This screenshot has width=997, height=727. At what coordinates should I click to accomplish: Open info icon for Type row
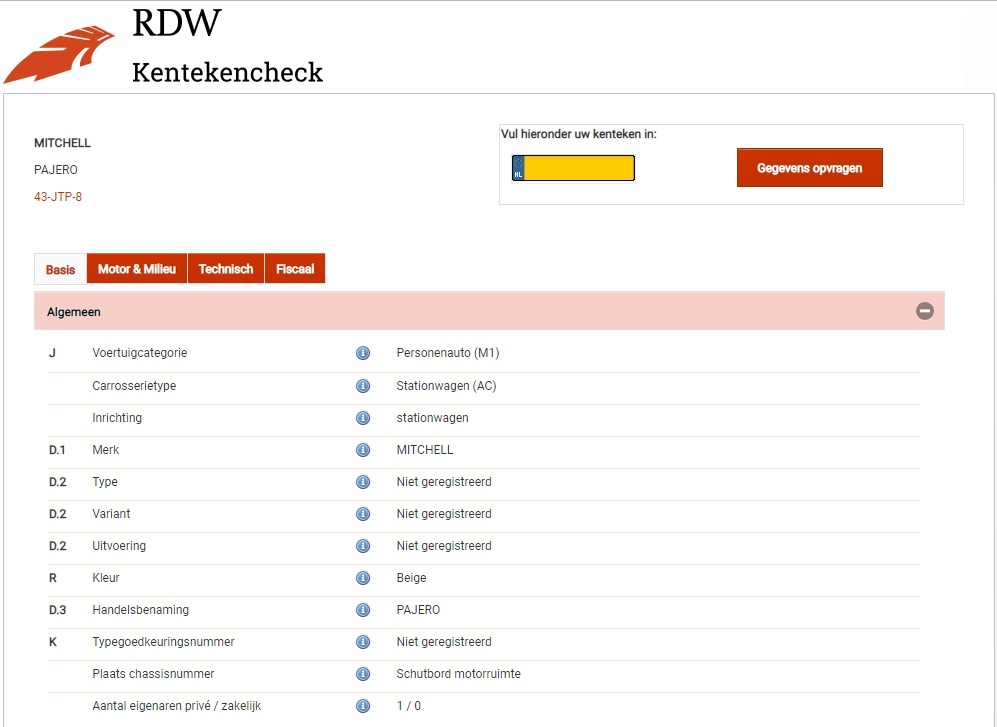pyautogui.click(x=363, y=482)
